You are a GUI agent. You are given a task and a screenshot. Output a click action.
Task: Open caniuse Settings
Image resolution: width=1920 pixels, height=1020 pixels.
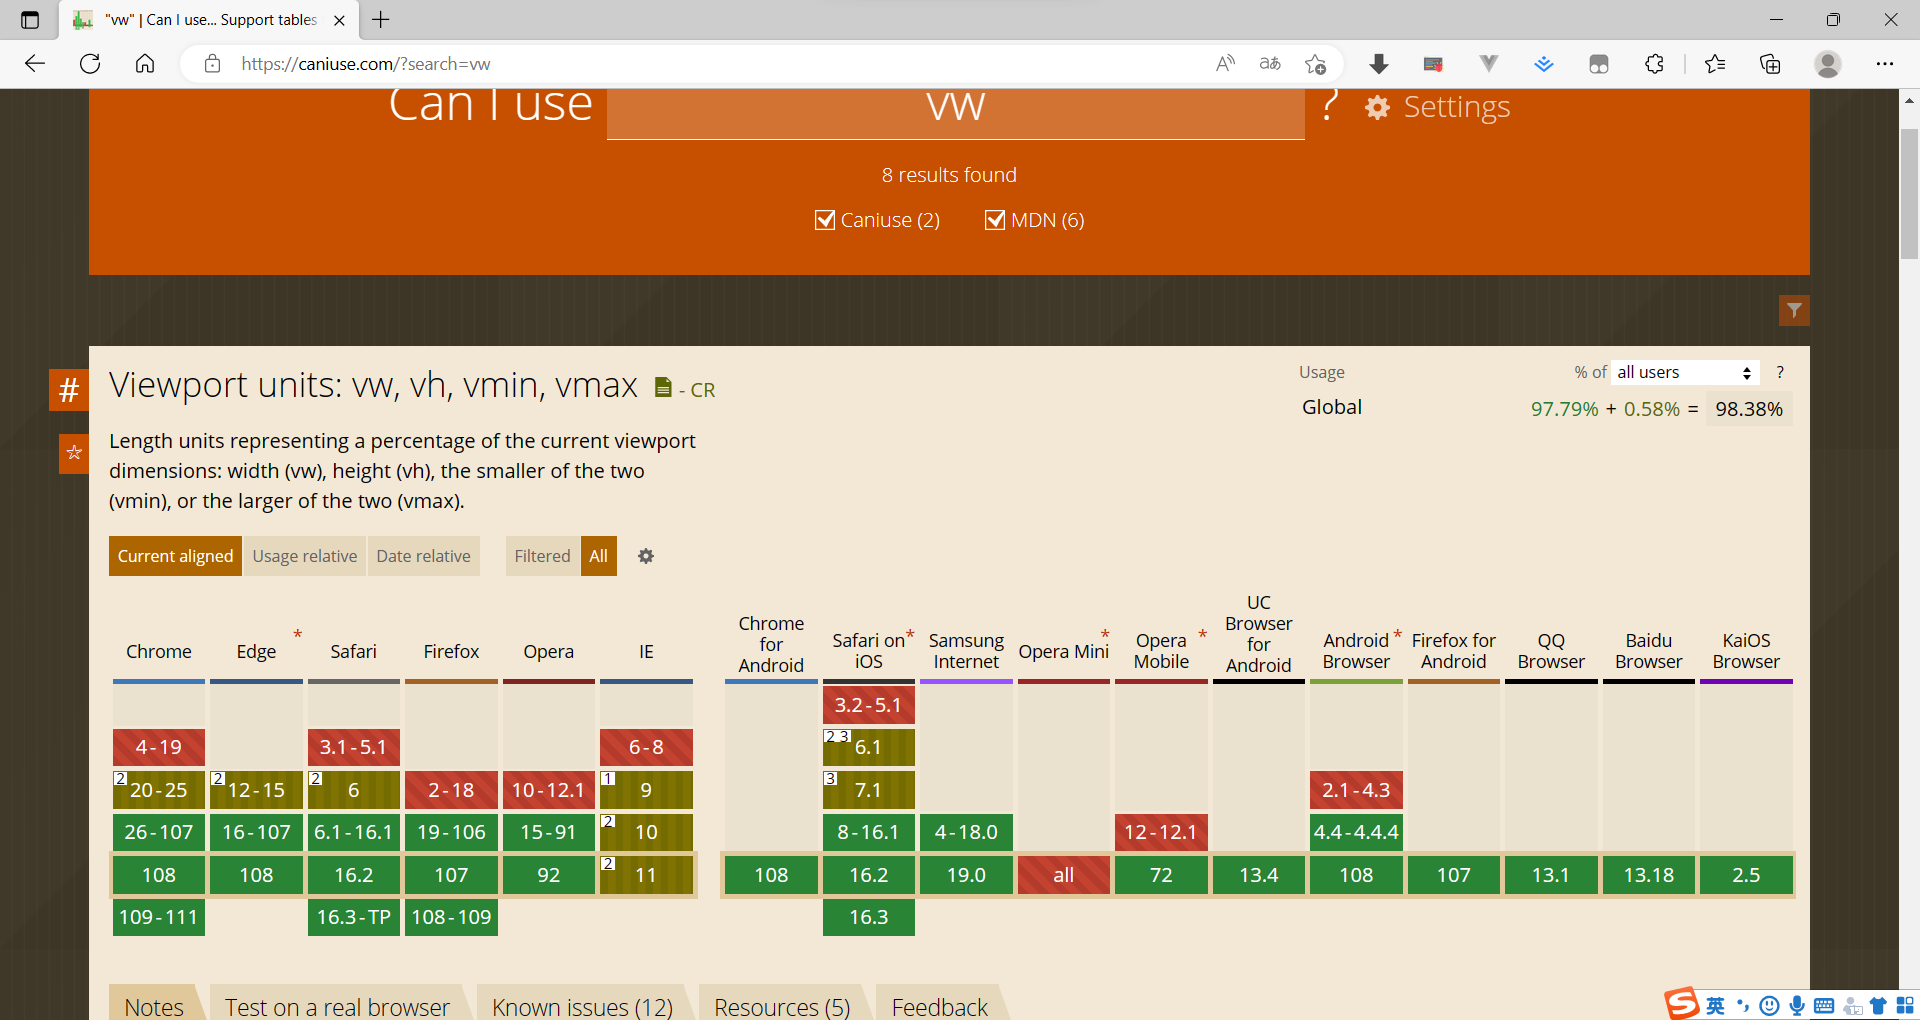pyautogui.click(x=1438, y=107)
